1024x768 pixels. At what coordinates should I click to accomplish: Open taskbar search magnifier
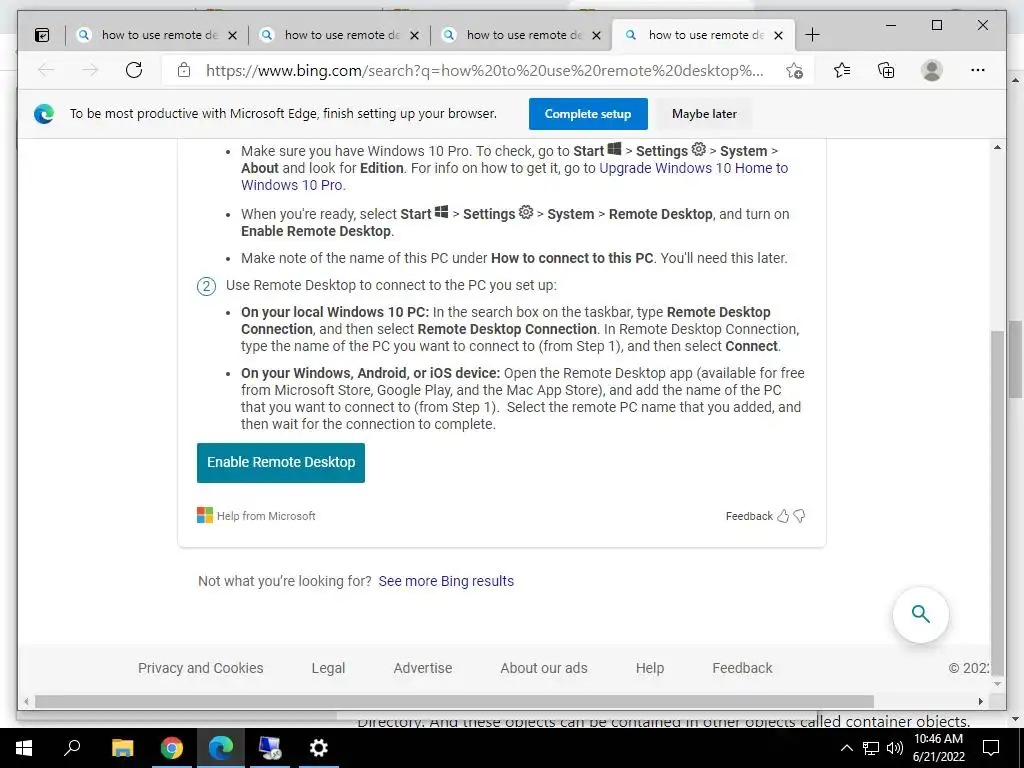pyautogui.click(x=72, y=748)
